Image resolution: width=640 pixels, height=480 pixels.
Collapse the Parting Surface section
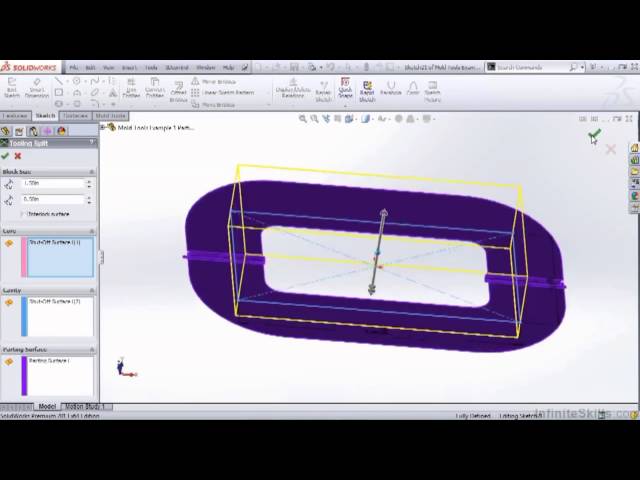[92, 350]
